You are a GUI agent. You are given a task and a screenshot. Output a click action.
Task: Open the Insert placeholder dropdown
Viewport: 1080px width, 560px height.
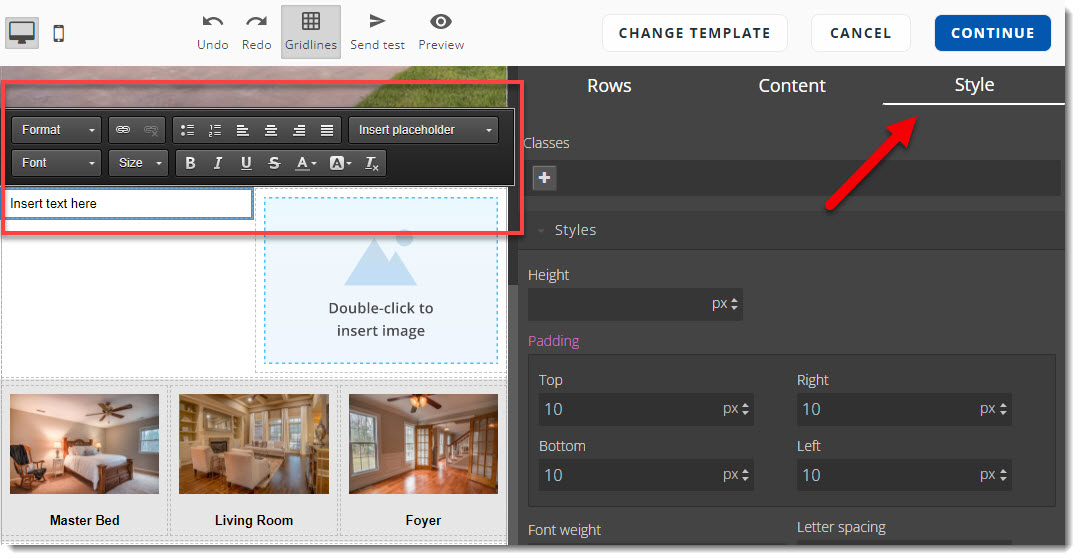coord(423,130)
